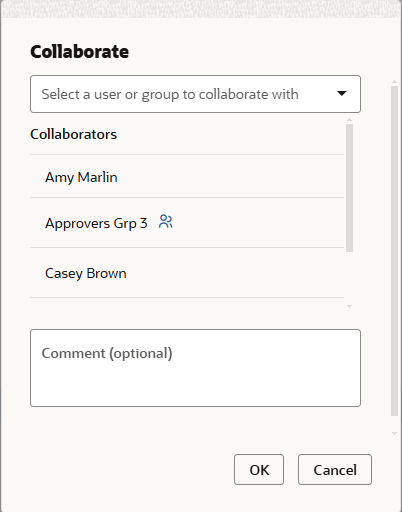Click the dialog's outer vertical scrollbar thumb

(x=394, y=251)
